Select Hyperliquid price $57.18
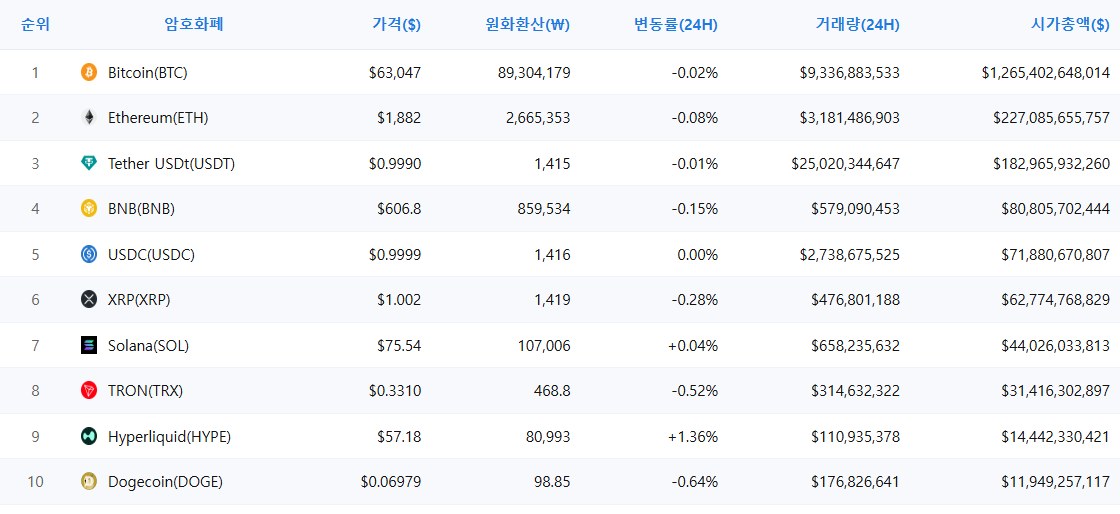Image resolution: width=1120 pixels, height=514 pixels. 399,437
